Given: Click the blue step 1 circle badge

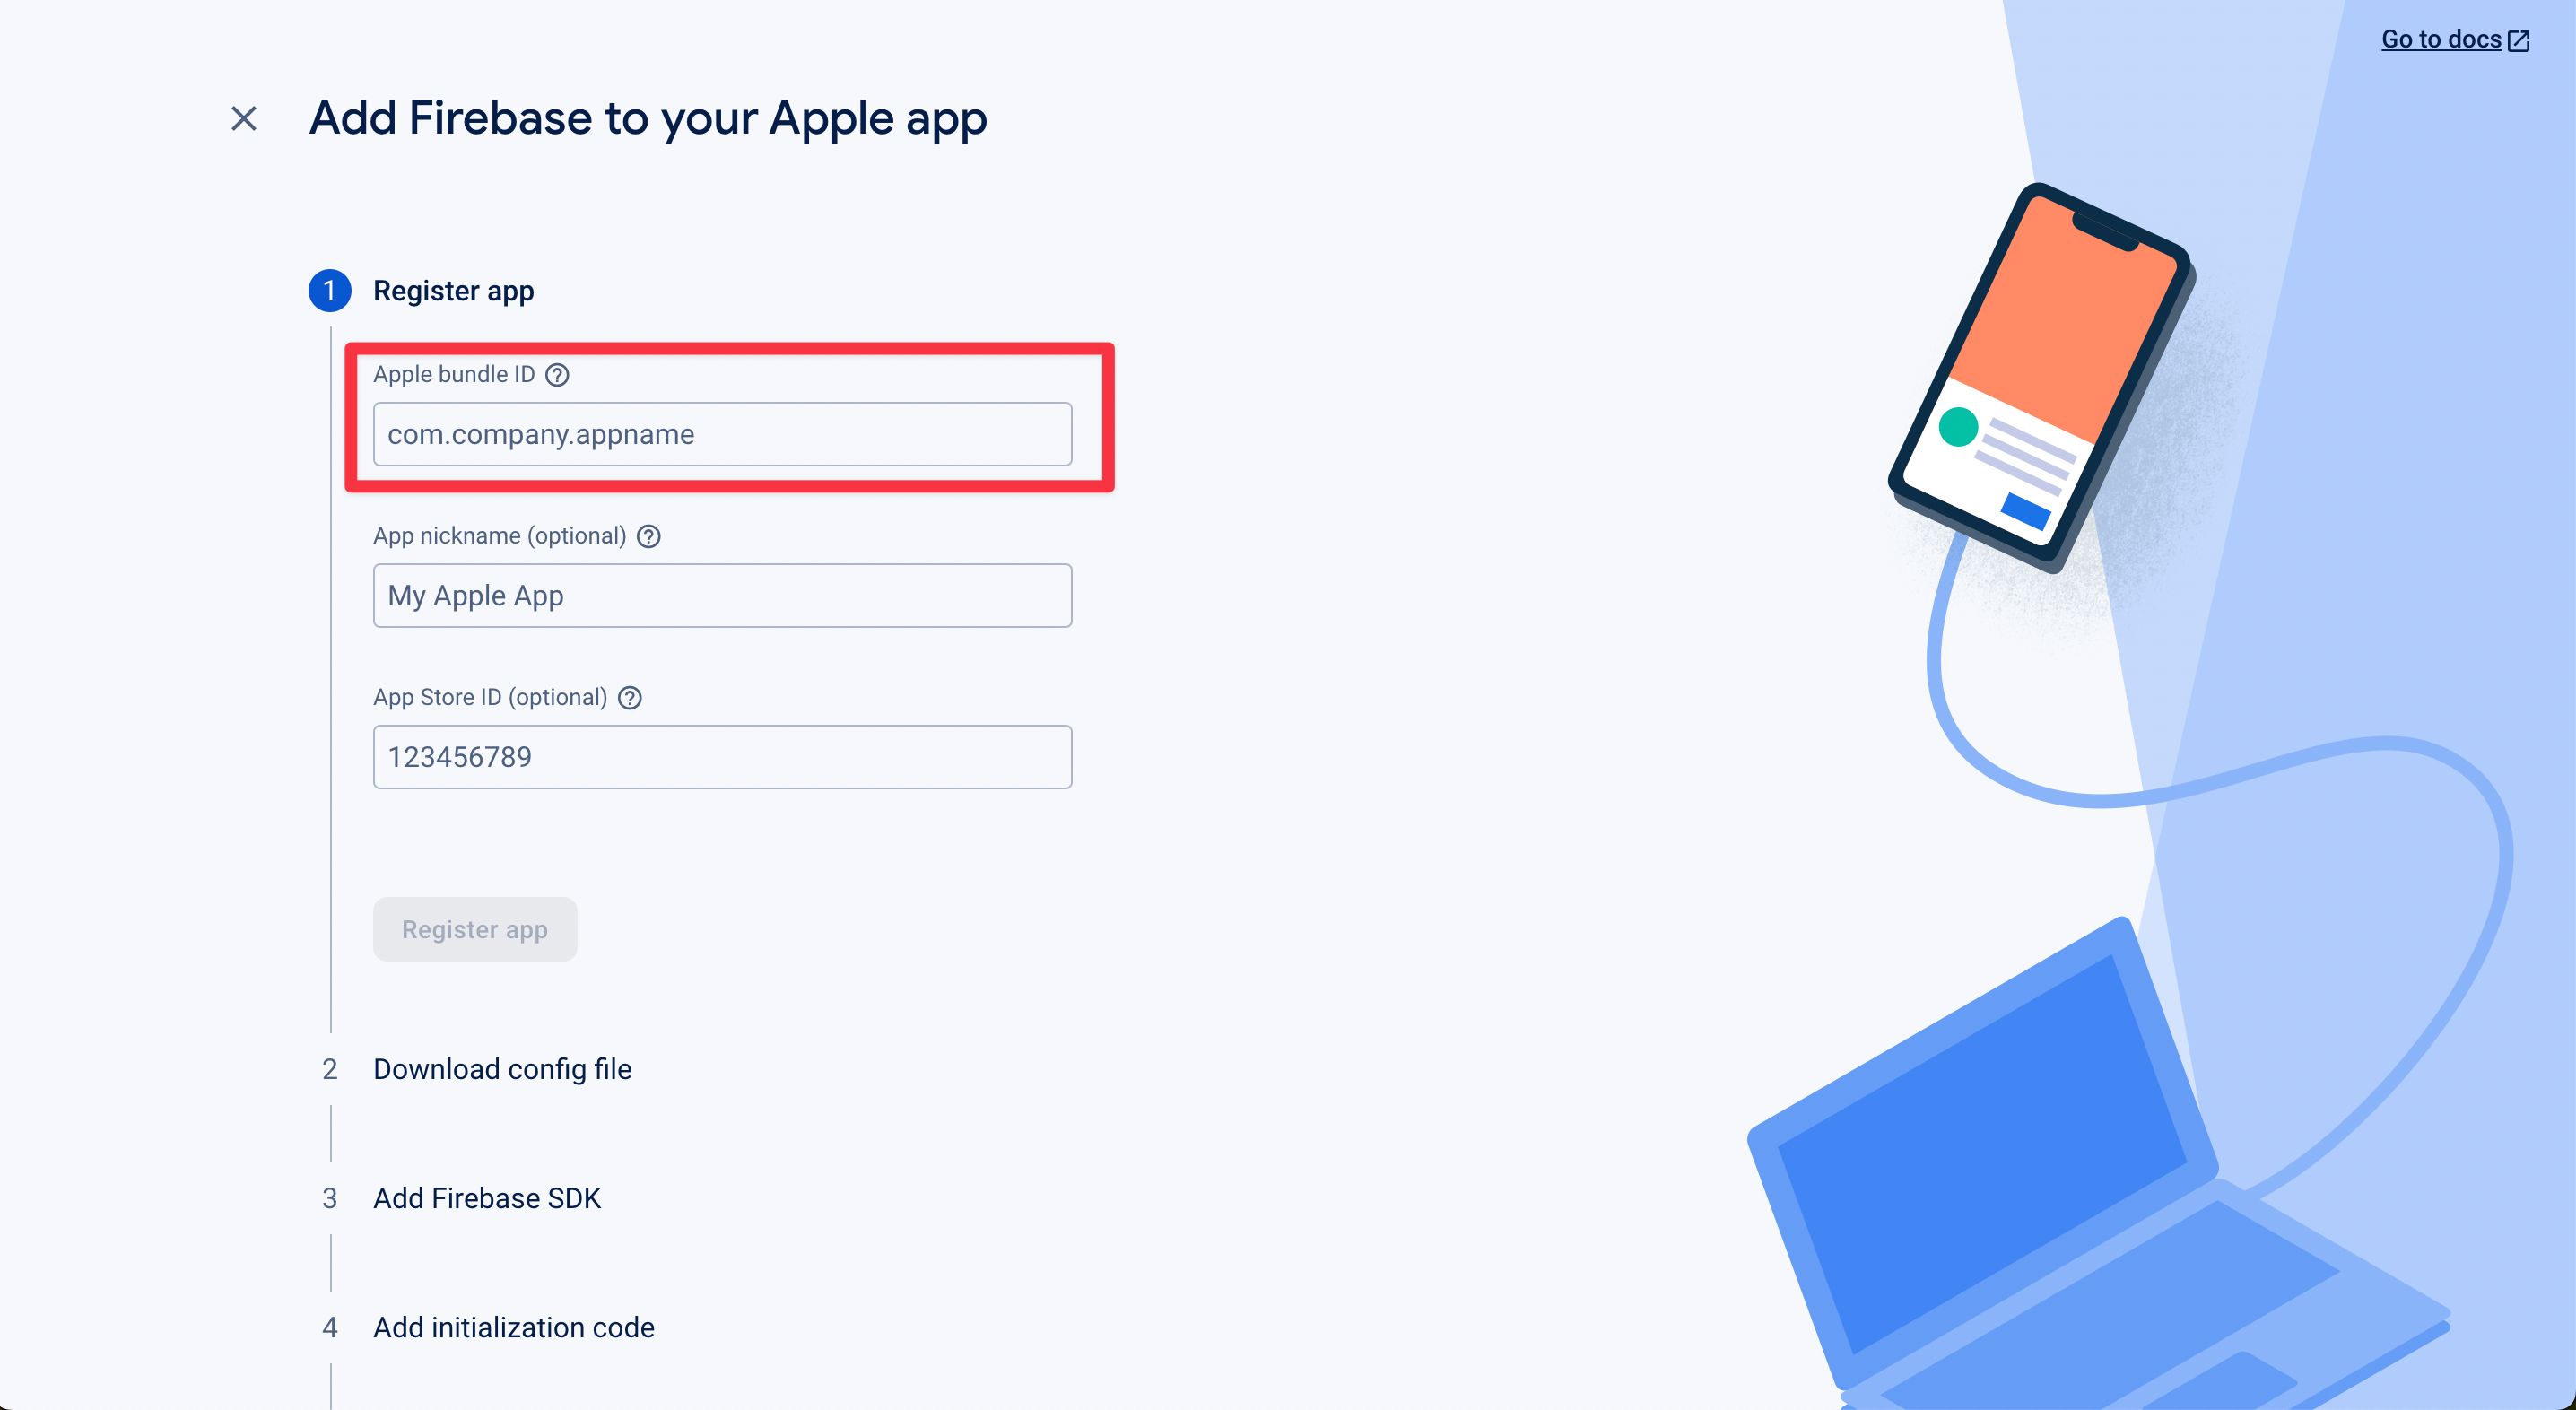Looking at the screenshot, I should pos(329,291).
